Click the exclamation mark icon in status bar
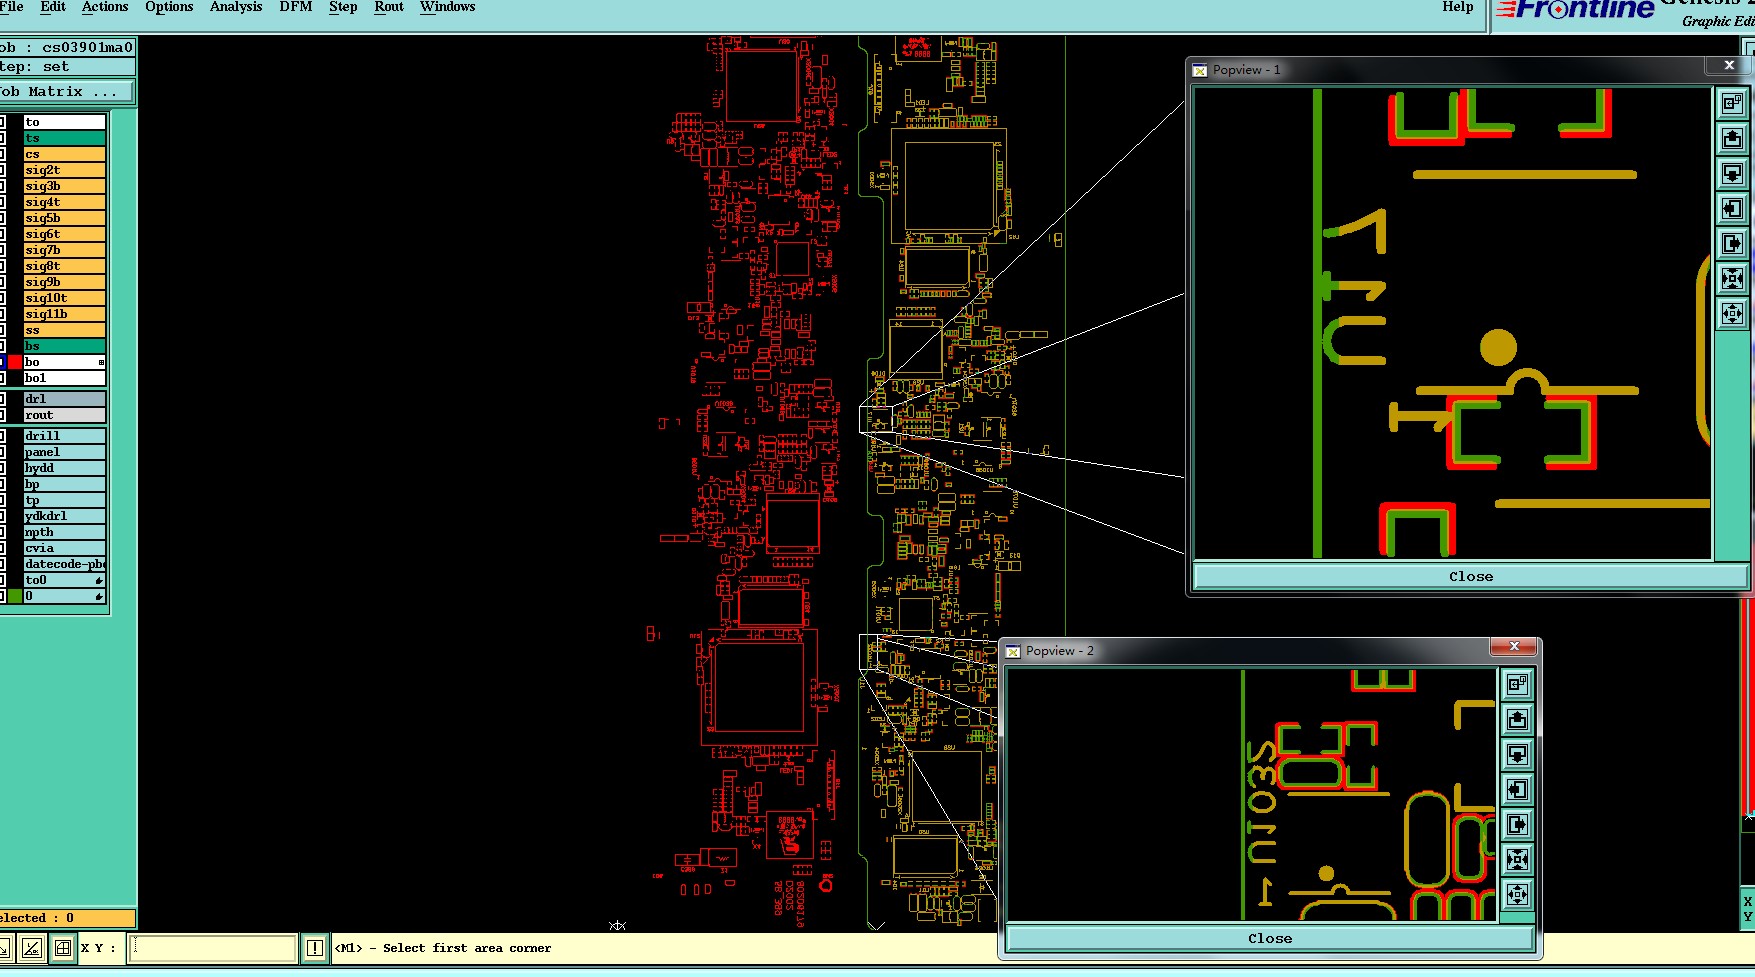1755x977 pixels. coord(315,948)
